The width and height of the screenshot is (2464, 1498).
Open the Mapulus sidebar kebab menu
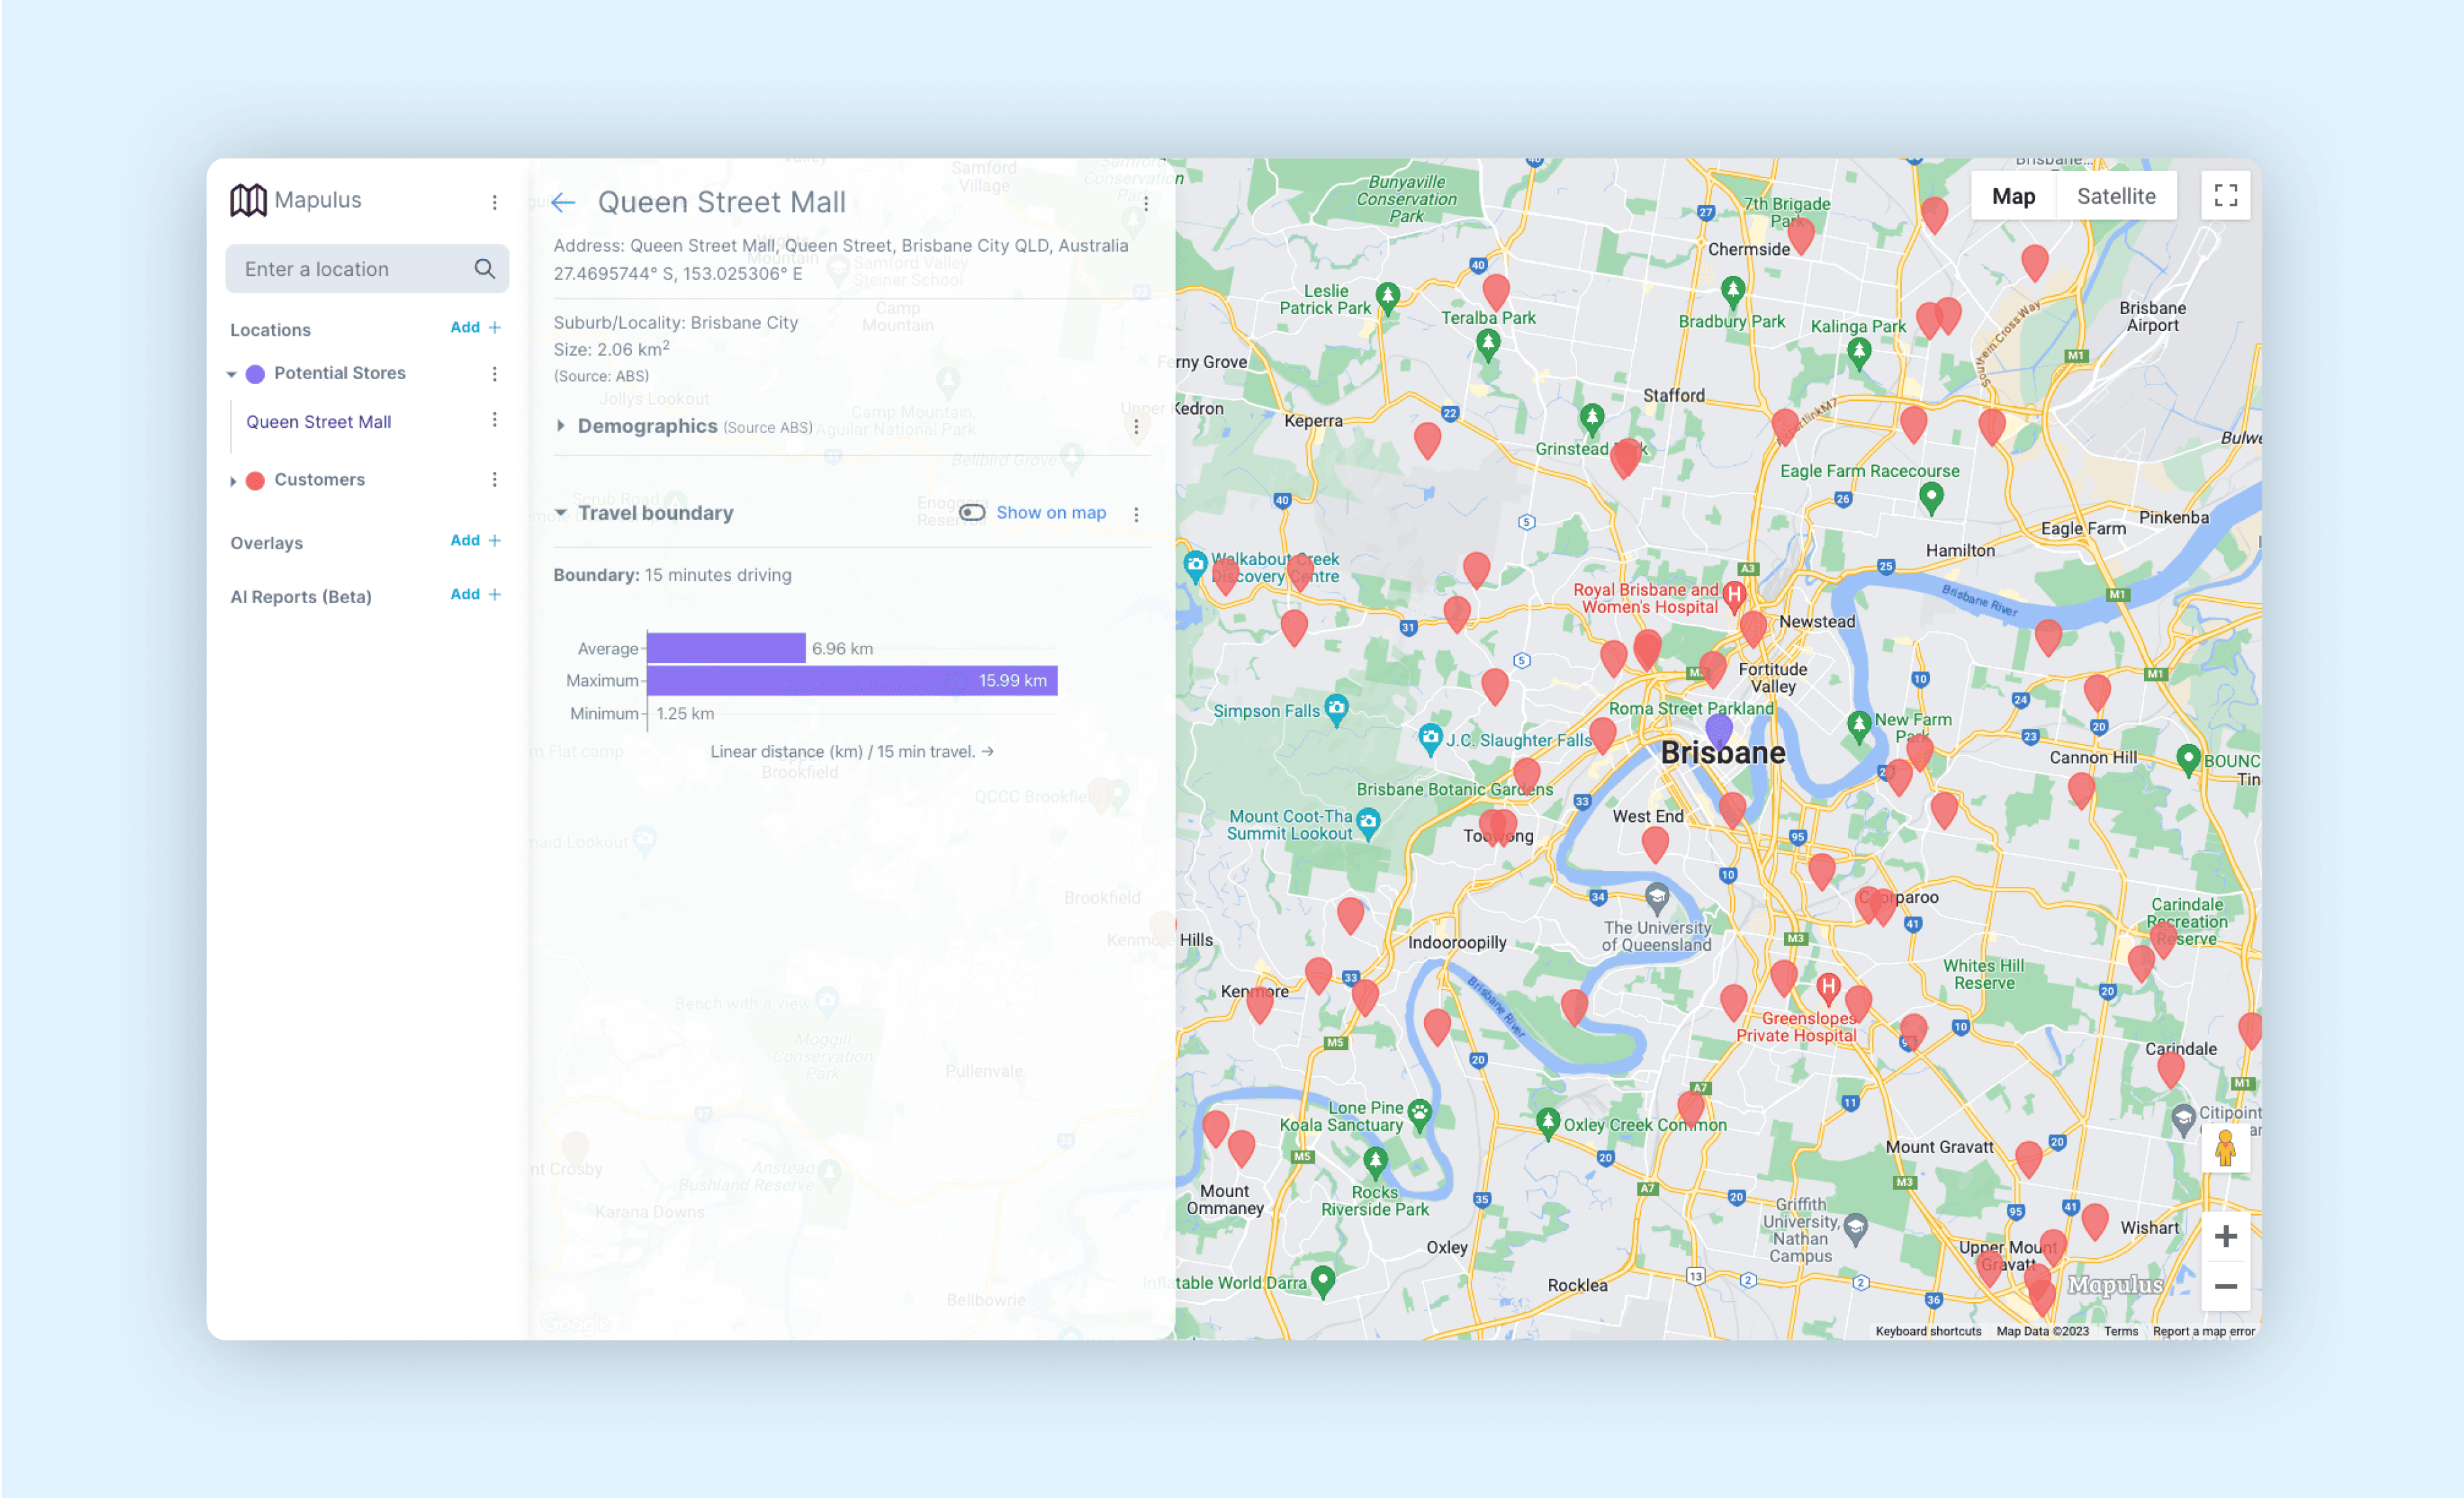click(494, 202)
